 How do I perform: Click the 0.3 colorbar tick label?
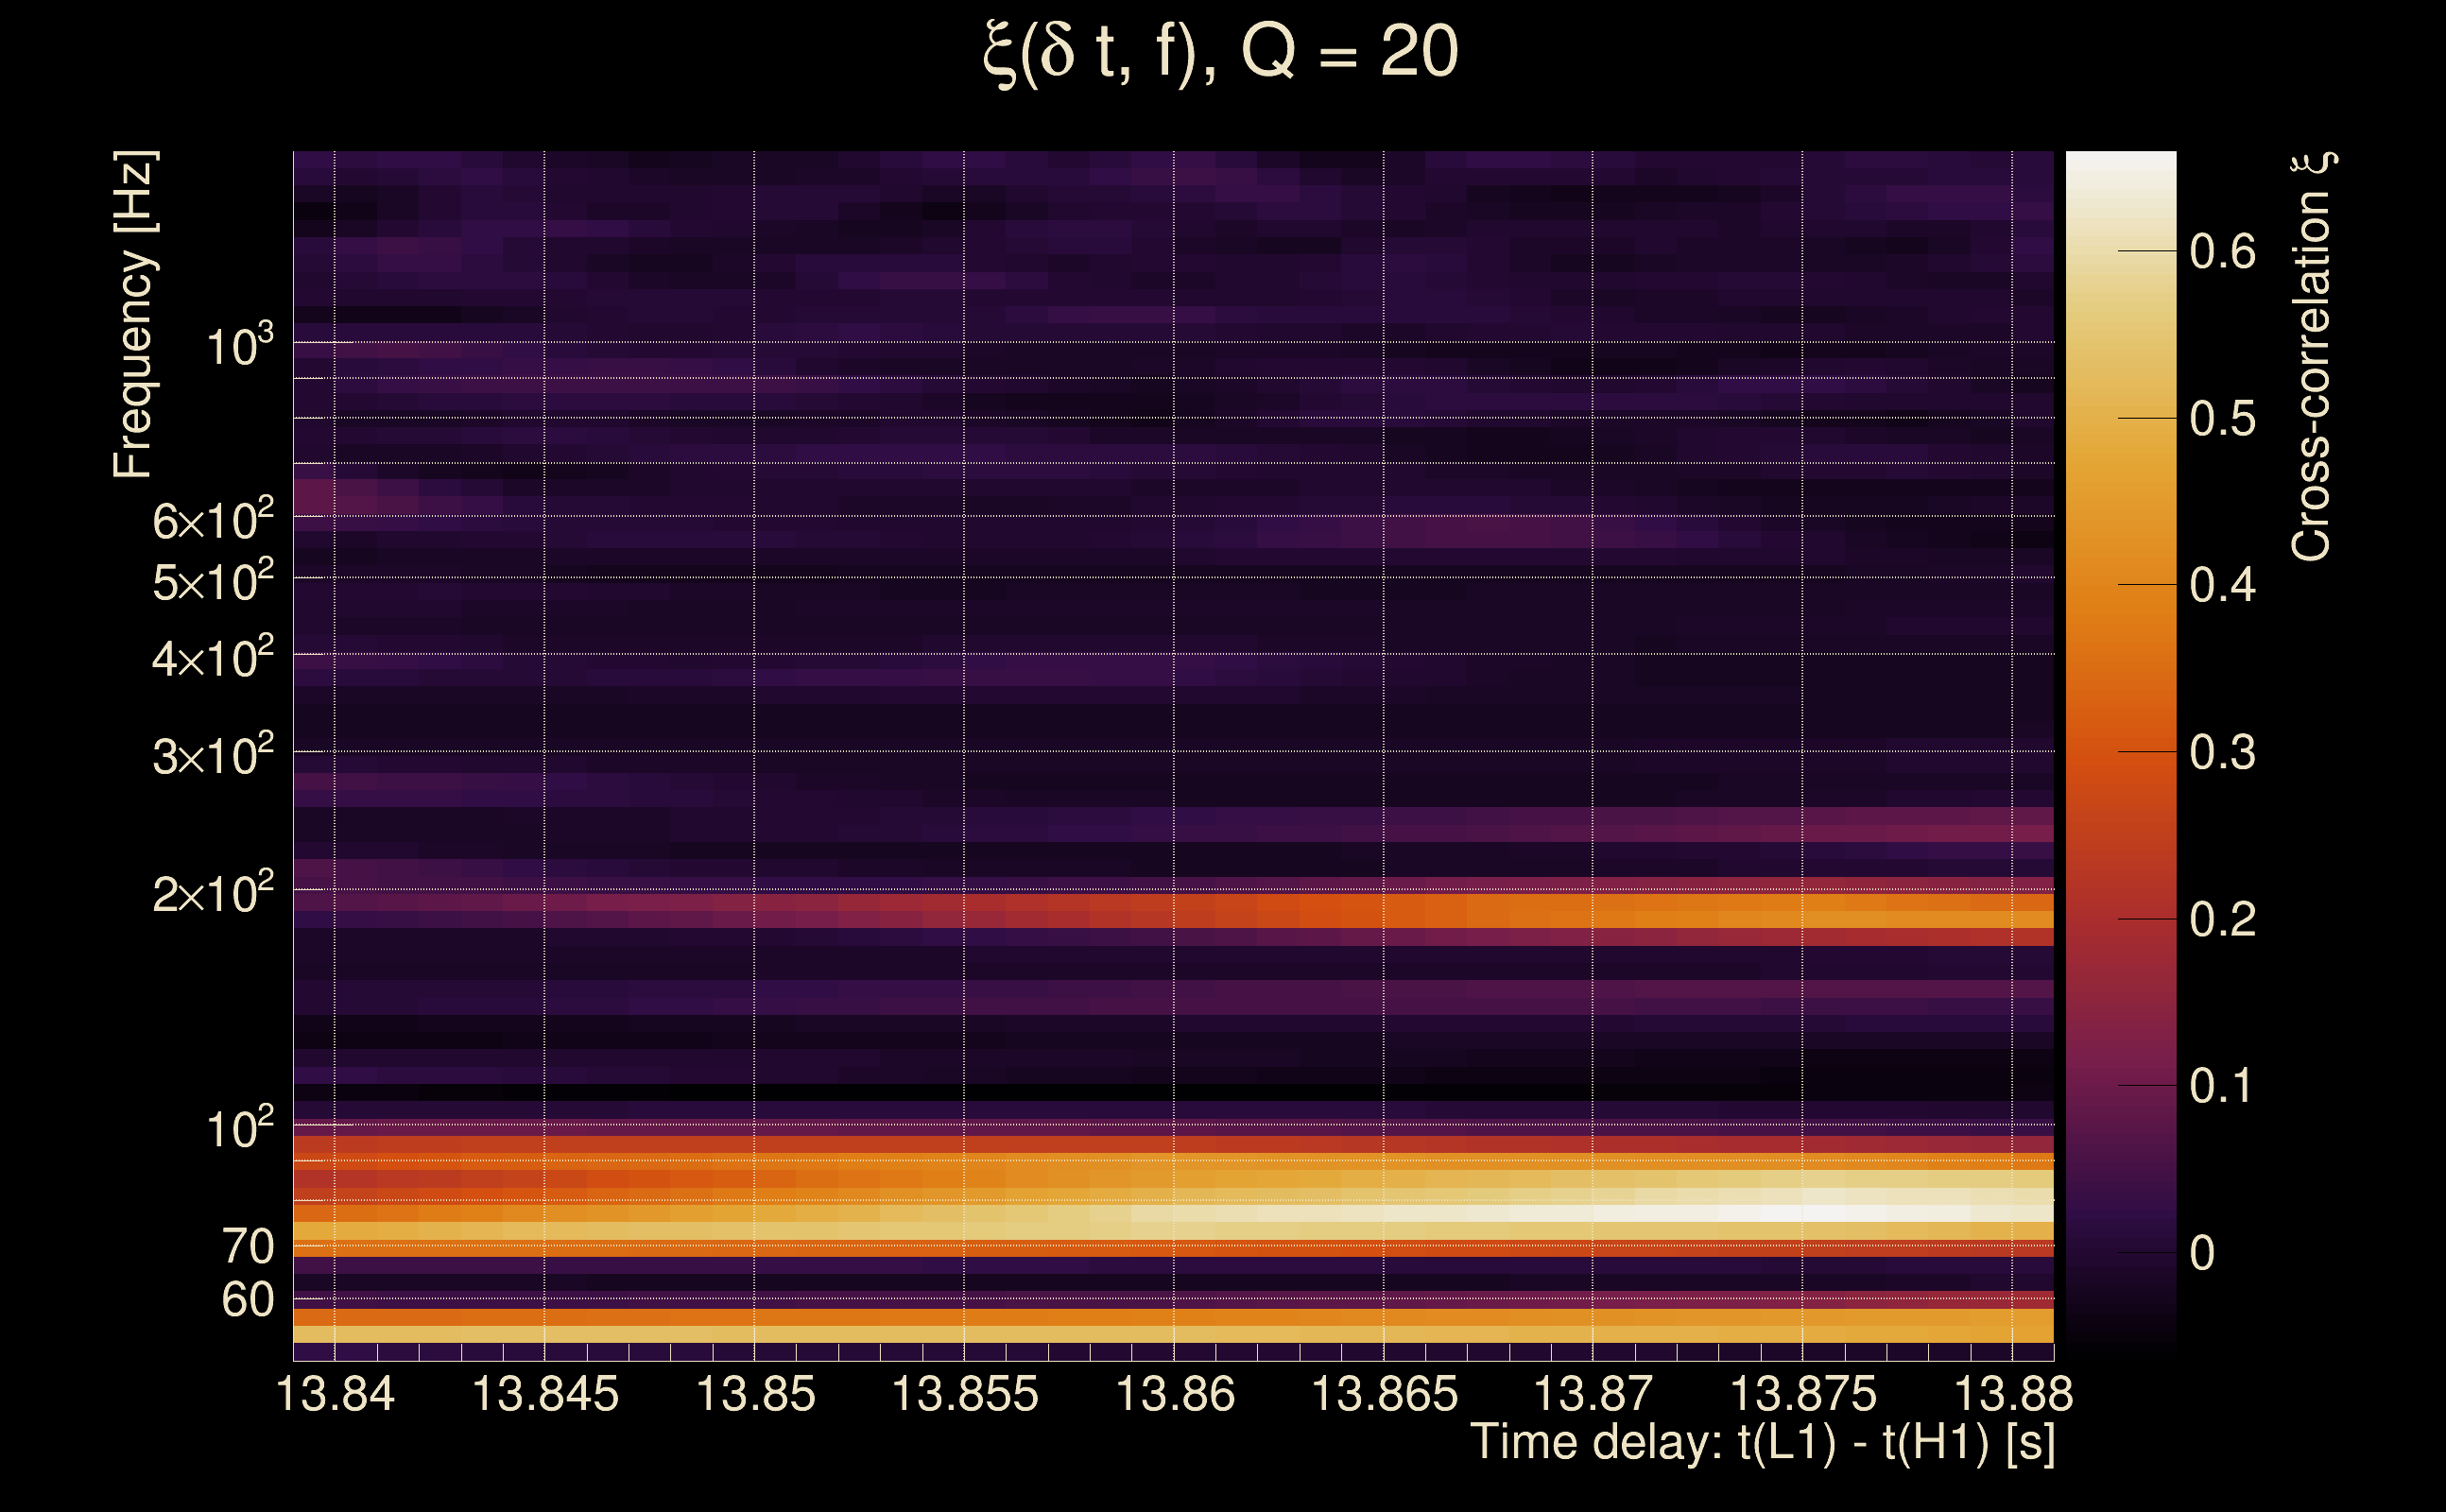click(x=2222, y=752)
